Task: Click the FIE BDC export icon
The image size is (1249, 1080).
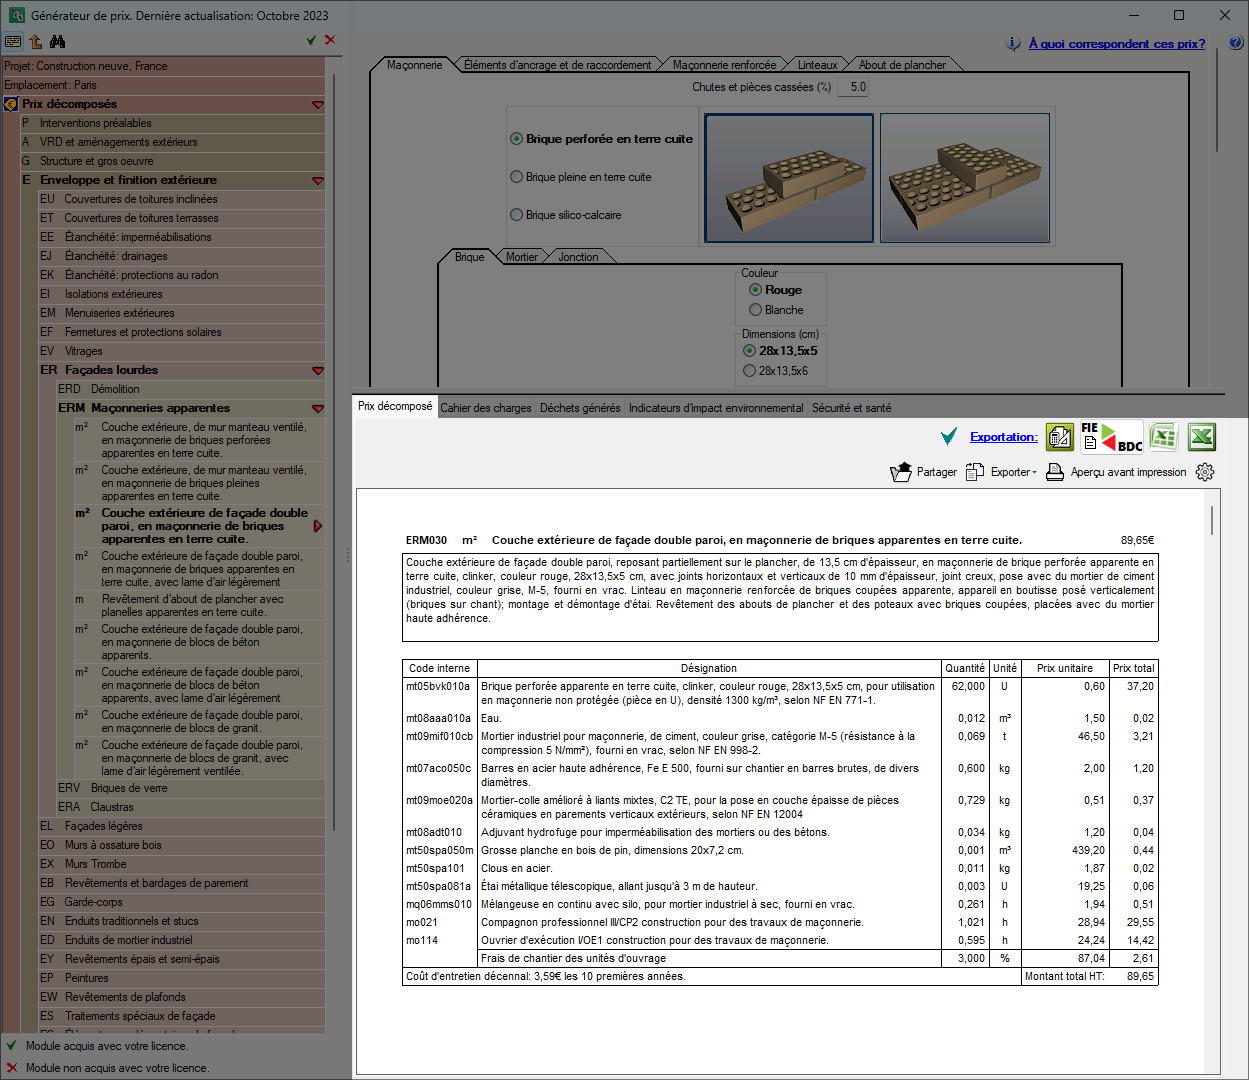Action: click(x=1112, y=437)
